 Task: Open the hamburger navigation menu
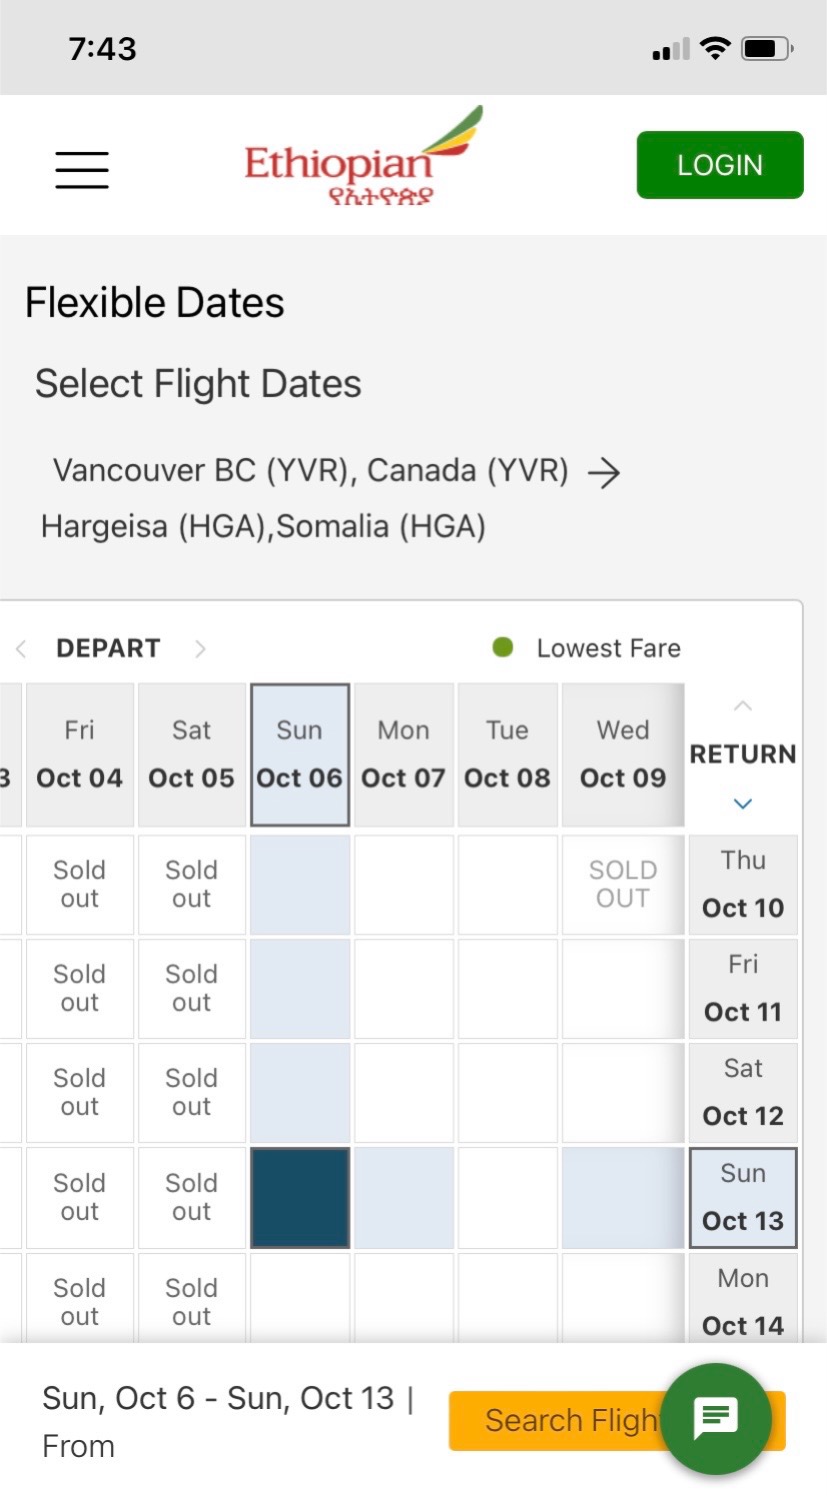pos(82,169)
